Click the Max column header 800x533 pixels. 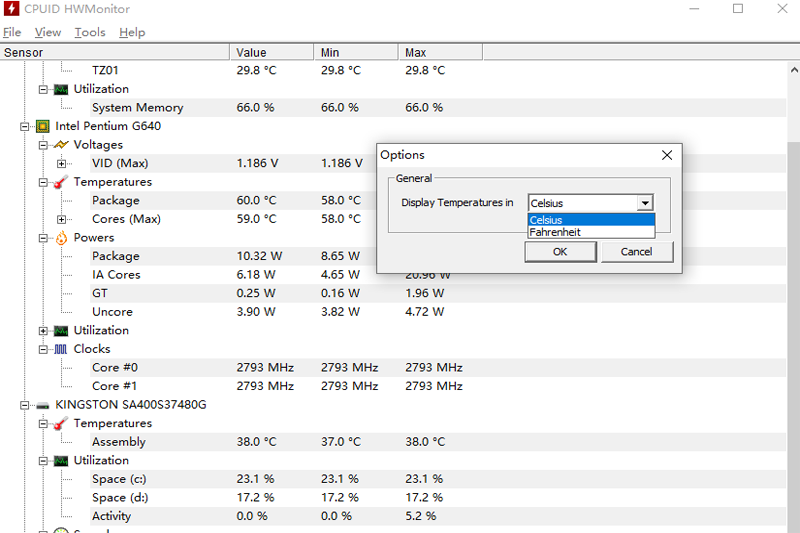click(440, 53)
